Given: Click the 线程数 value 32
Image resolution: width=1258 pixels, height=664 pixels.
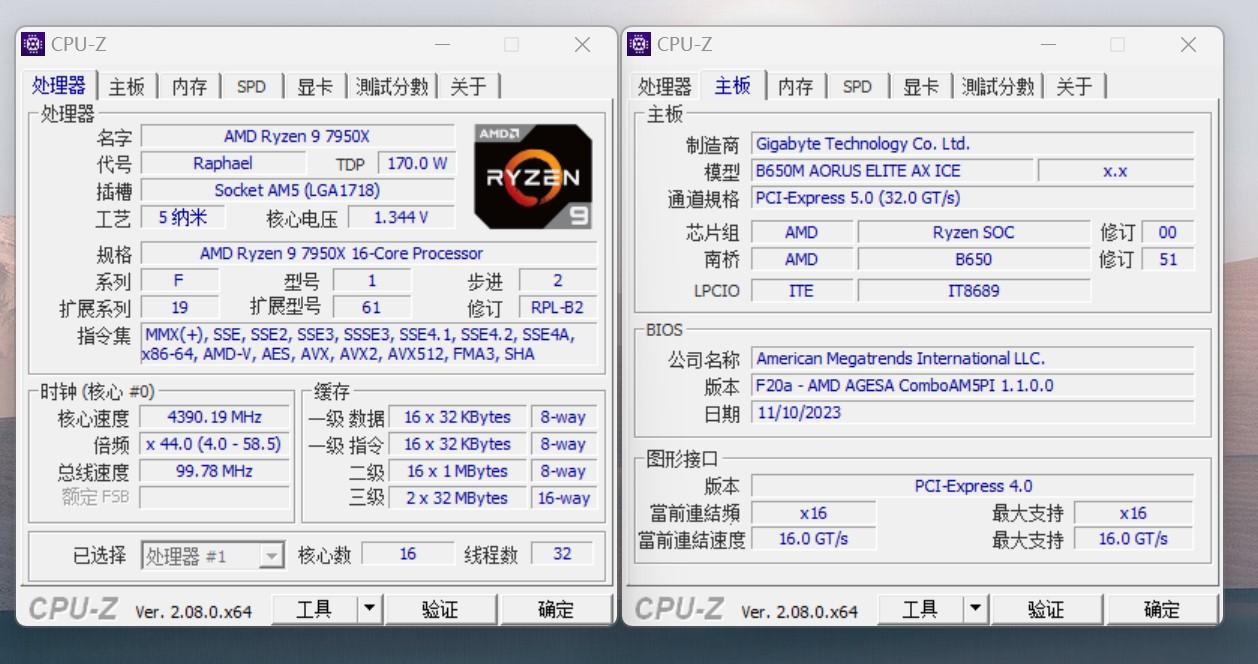Looking at the screenshot, I should [x=562, y=554].
